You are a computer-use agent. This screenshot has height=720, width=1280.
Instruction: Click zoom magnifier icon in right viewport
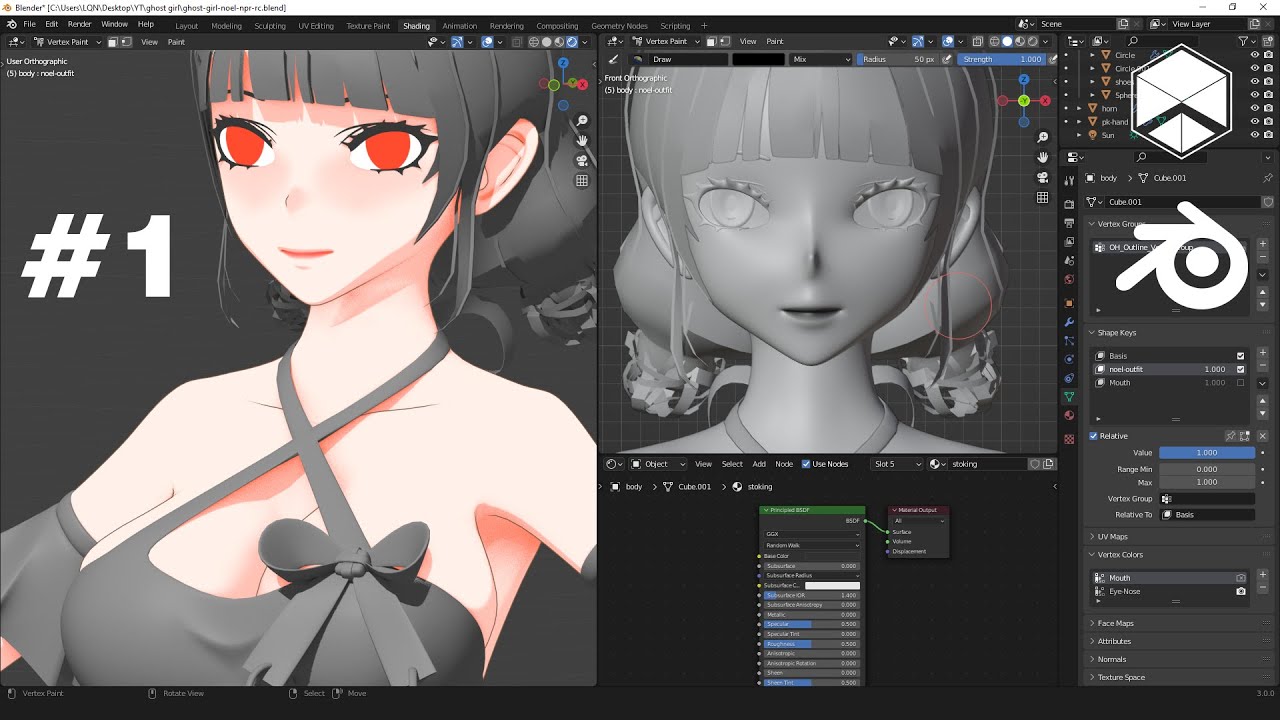(1042, 137)
